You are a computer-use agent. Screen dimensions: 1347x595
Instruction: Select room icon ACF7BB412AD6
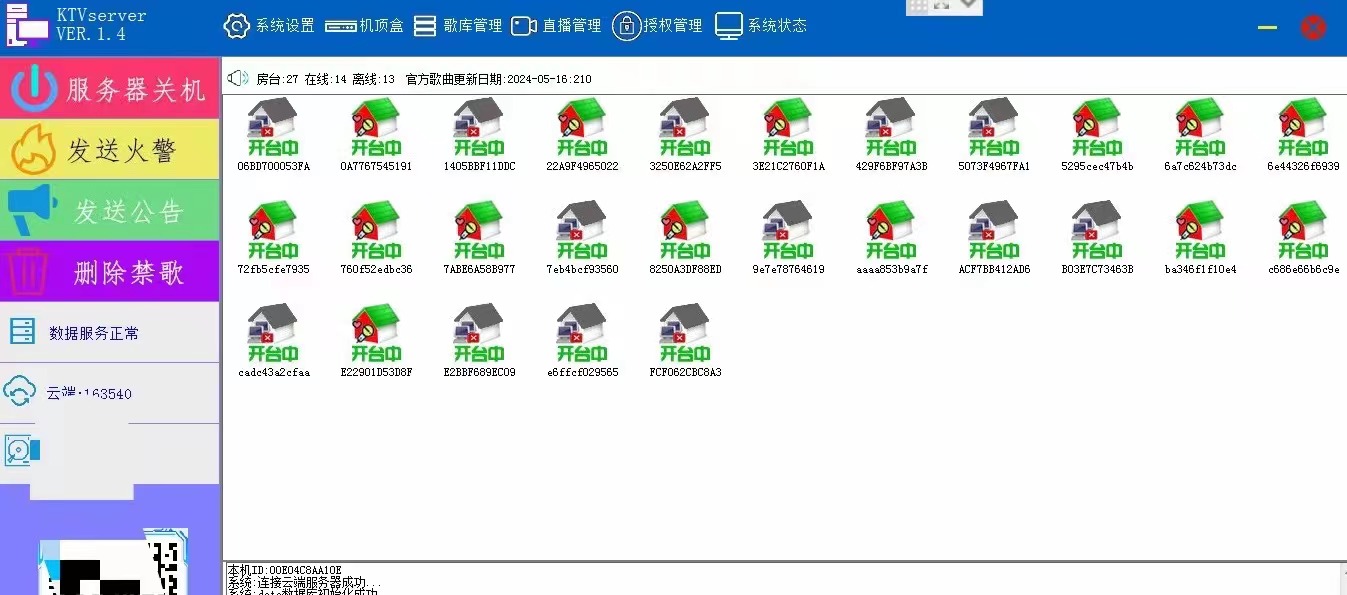994,231
